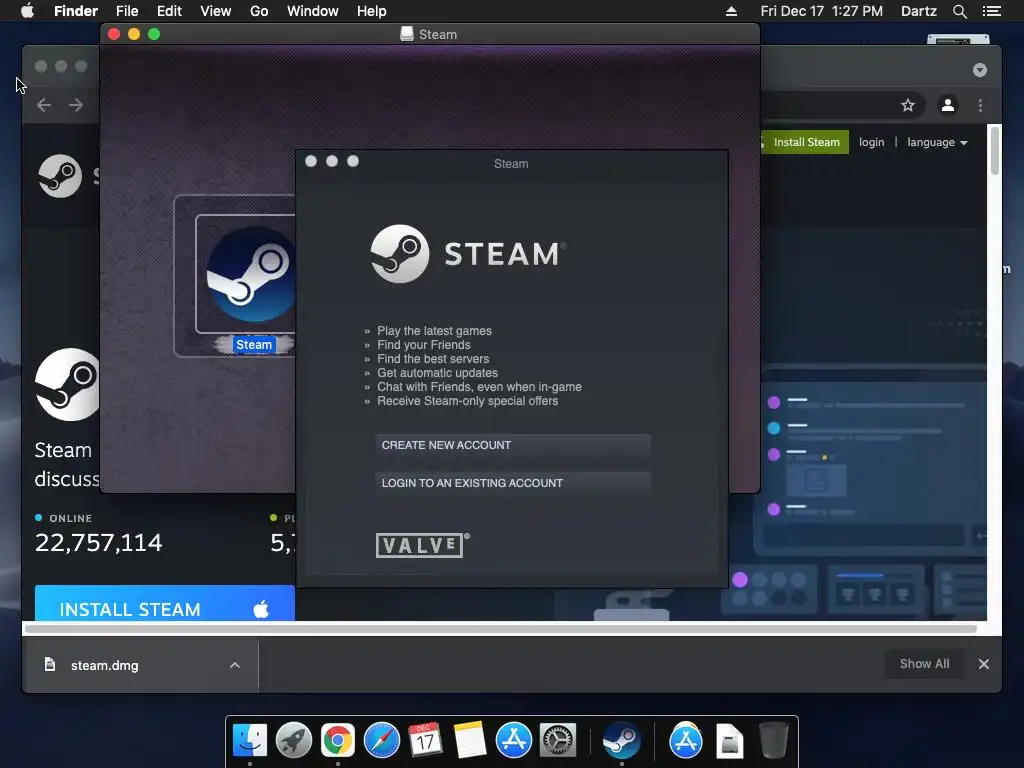Open the Finder menu
Screen dimensions: 1024x768
pos(76,11)
